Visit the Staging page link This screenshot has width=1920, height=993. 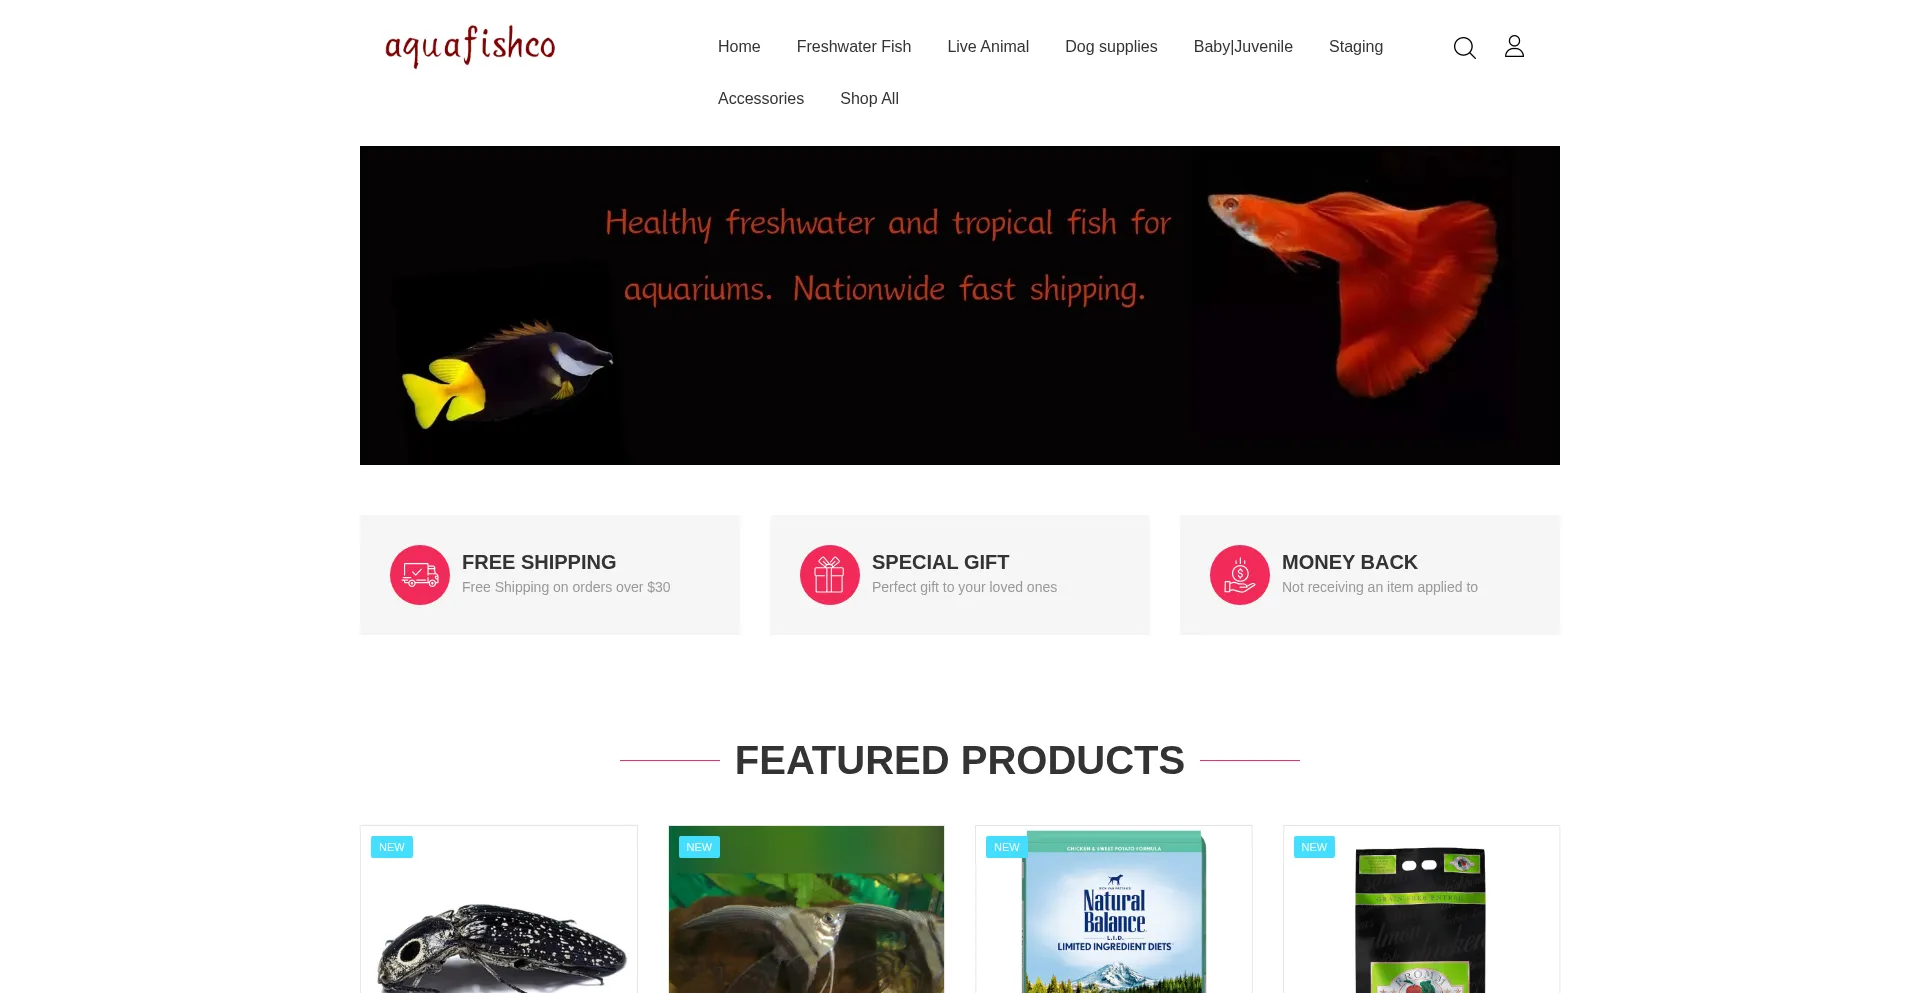(1356, 46)
